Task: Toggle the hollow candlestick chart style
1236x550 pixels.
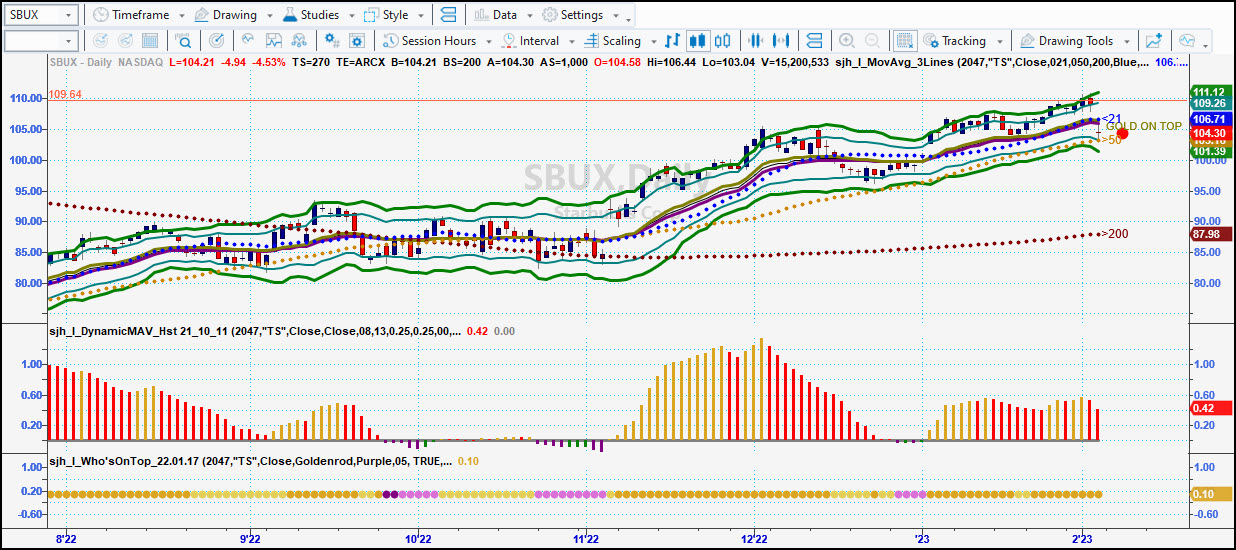Action: point(724,41)
